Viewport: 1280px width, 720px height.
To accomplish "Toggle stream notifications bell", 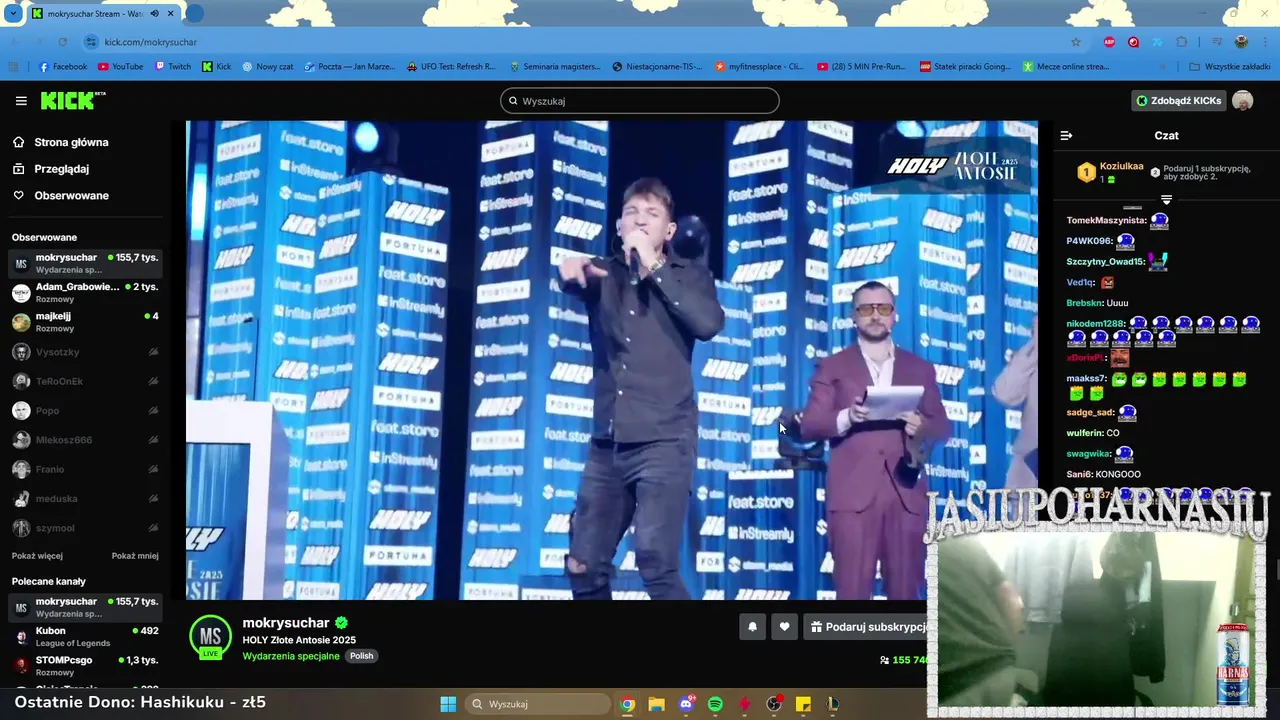I will click(x=752, y=627).
